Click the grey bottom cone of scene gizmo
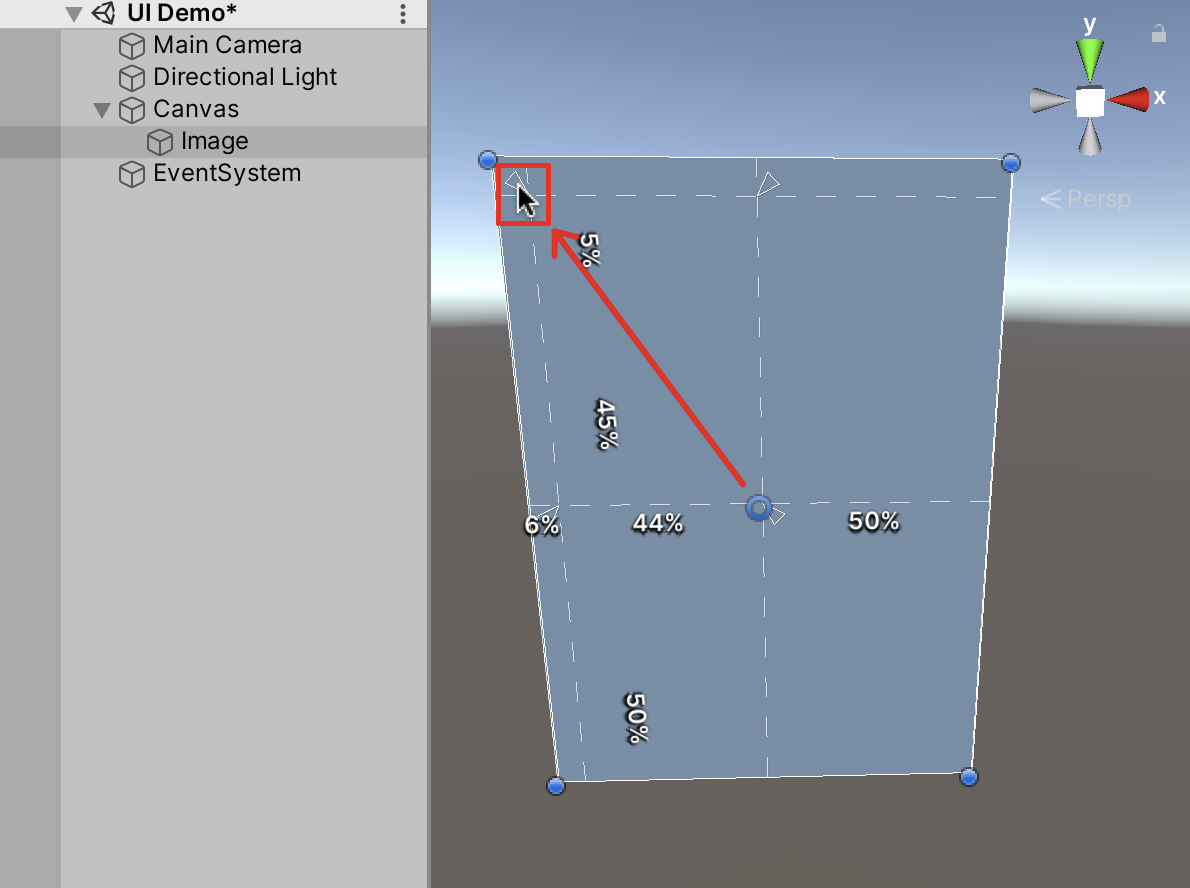The width and height of the screenshot is (1190, 888). click(x=1089, y=137)
